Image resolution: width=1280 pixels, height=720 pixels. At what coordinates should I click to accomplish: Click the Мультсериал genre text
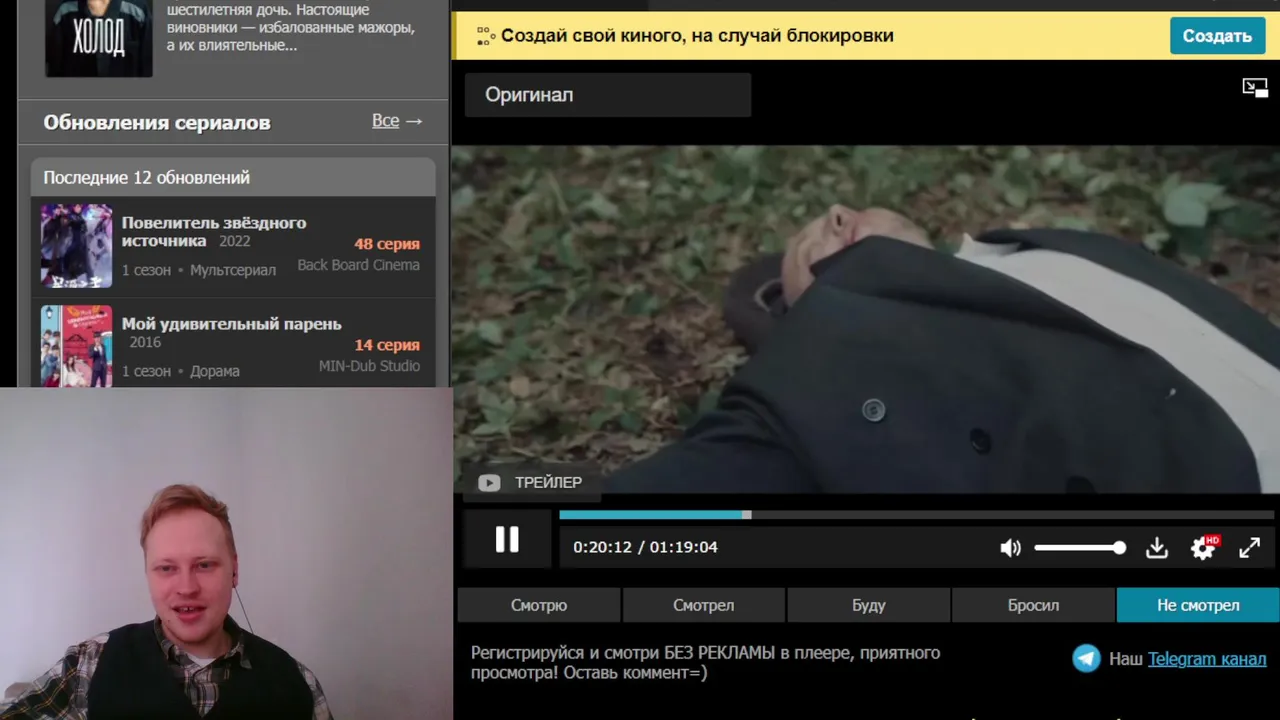[233, 270]
